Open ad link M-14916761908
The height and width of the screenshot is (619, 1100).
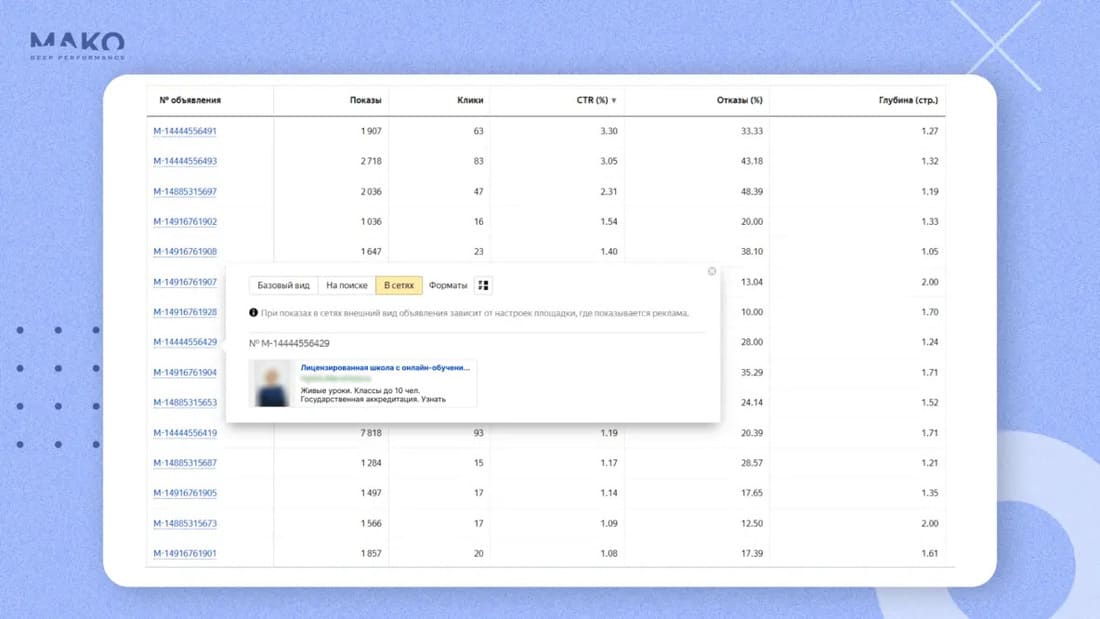pyautogui.click(x=185, y=252)
